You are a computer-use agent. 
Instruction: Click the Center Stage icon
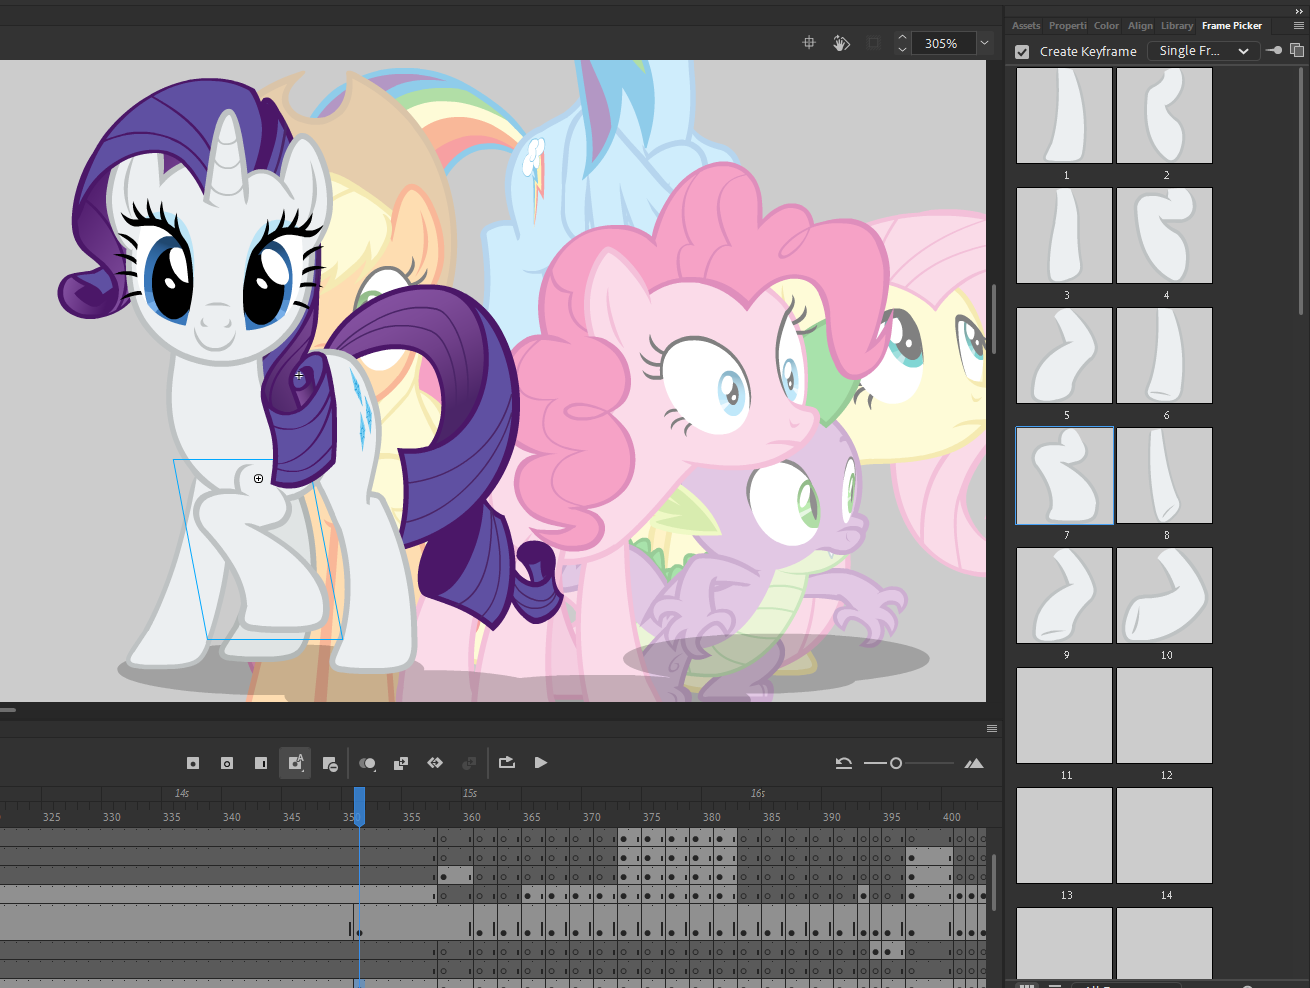pos(809,42)
